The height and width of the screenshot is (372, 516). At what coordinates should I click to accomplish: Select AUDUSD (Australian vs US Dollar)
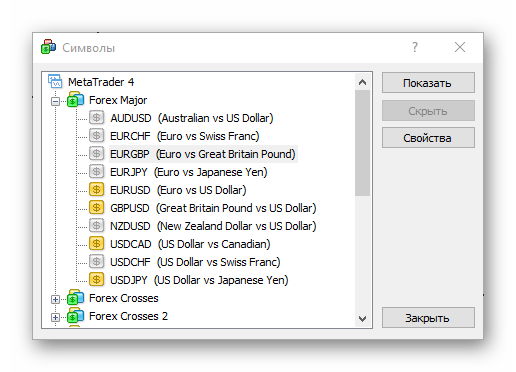click(192, 118)
